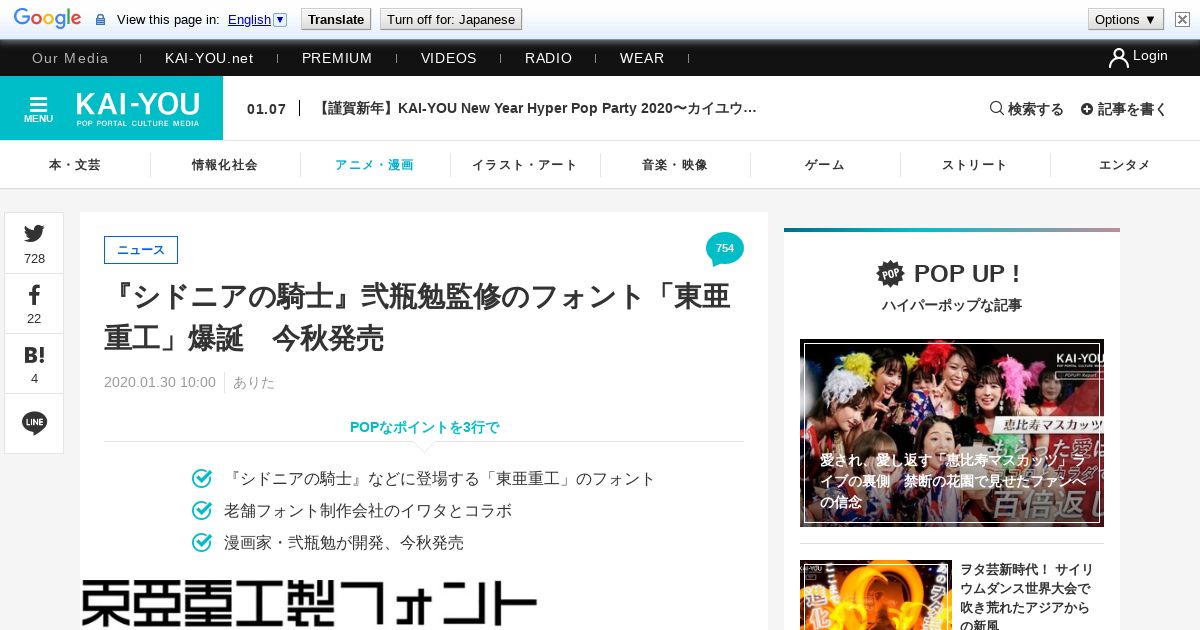Click the article date 2020.01.30 10:00
The height and width of the screenshot is (630, 1200).
tap(160, 382)
